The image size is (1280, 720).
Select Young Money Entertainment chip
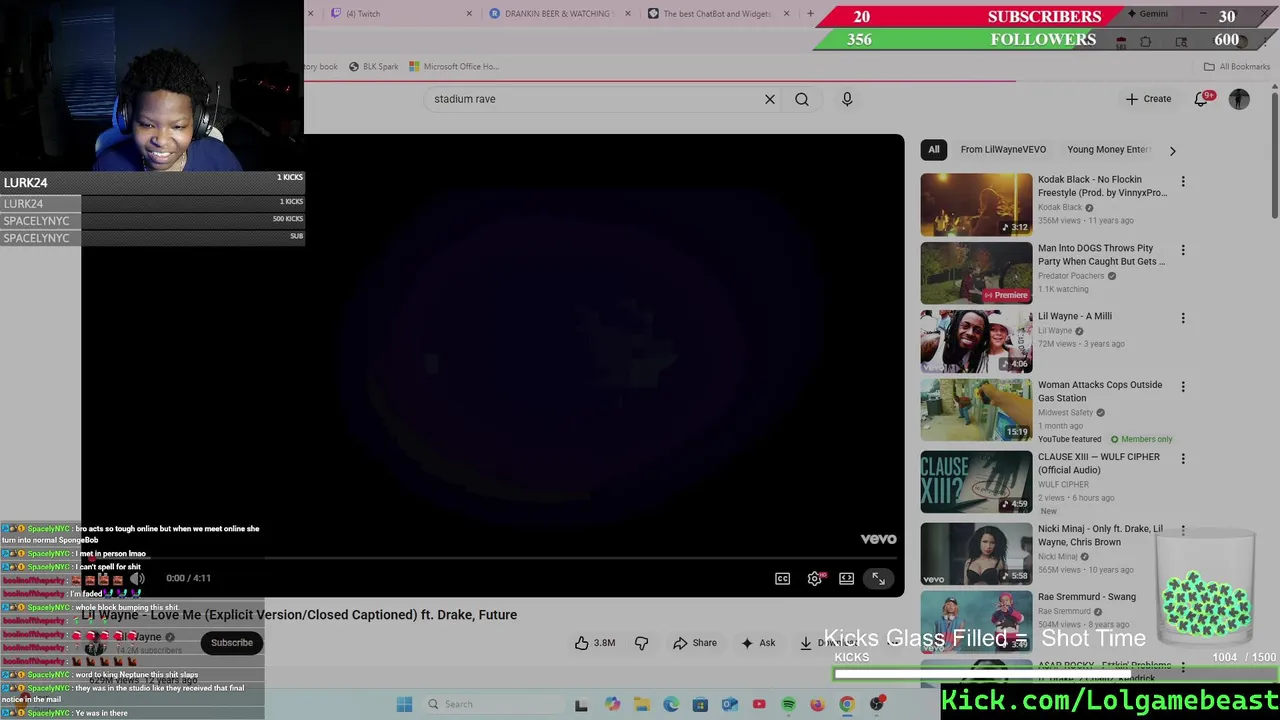[x=1108, y=150]
